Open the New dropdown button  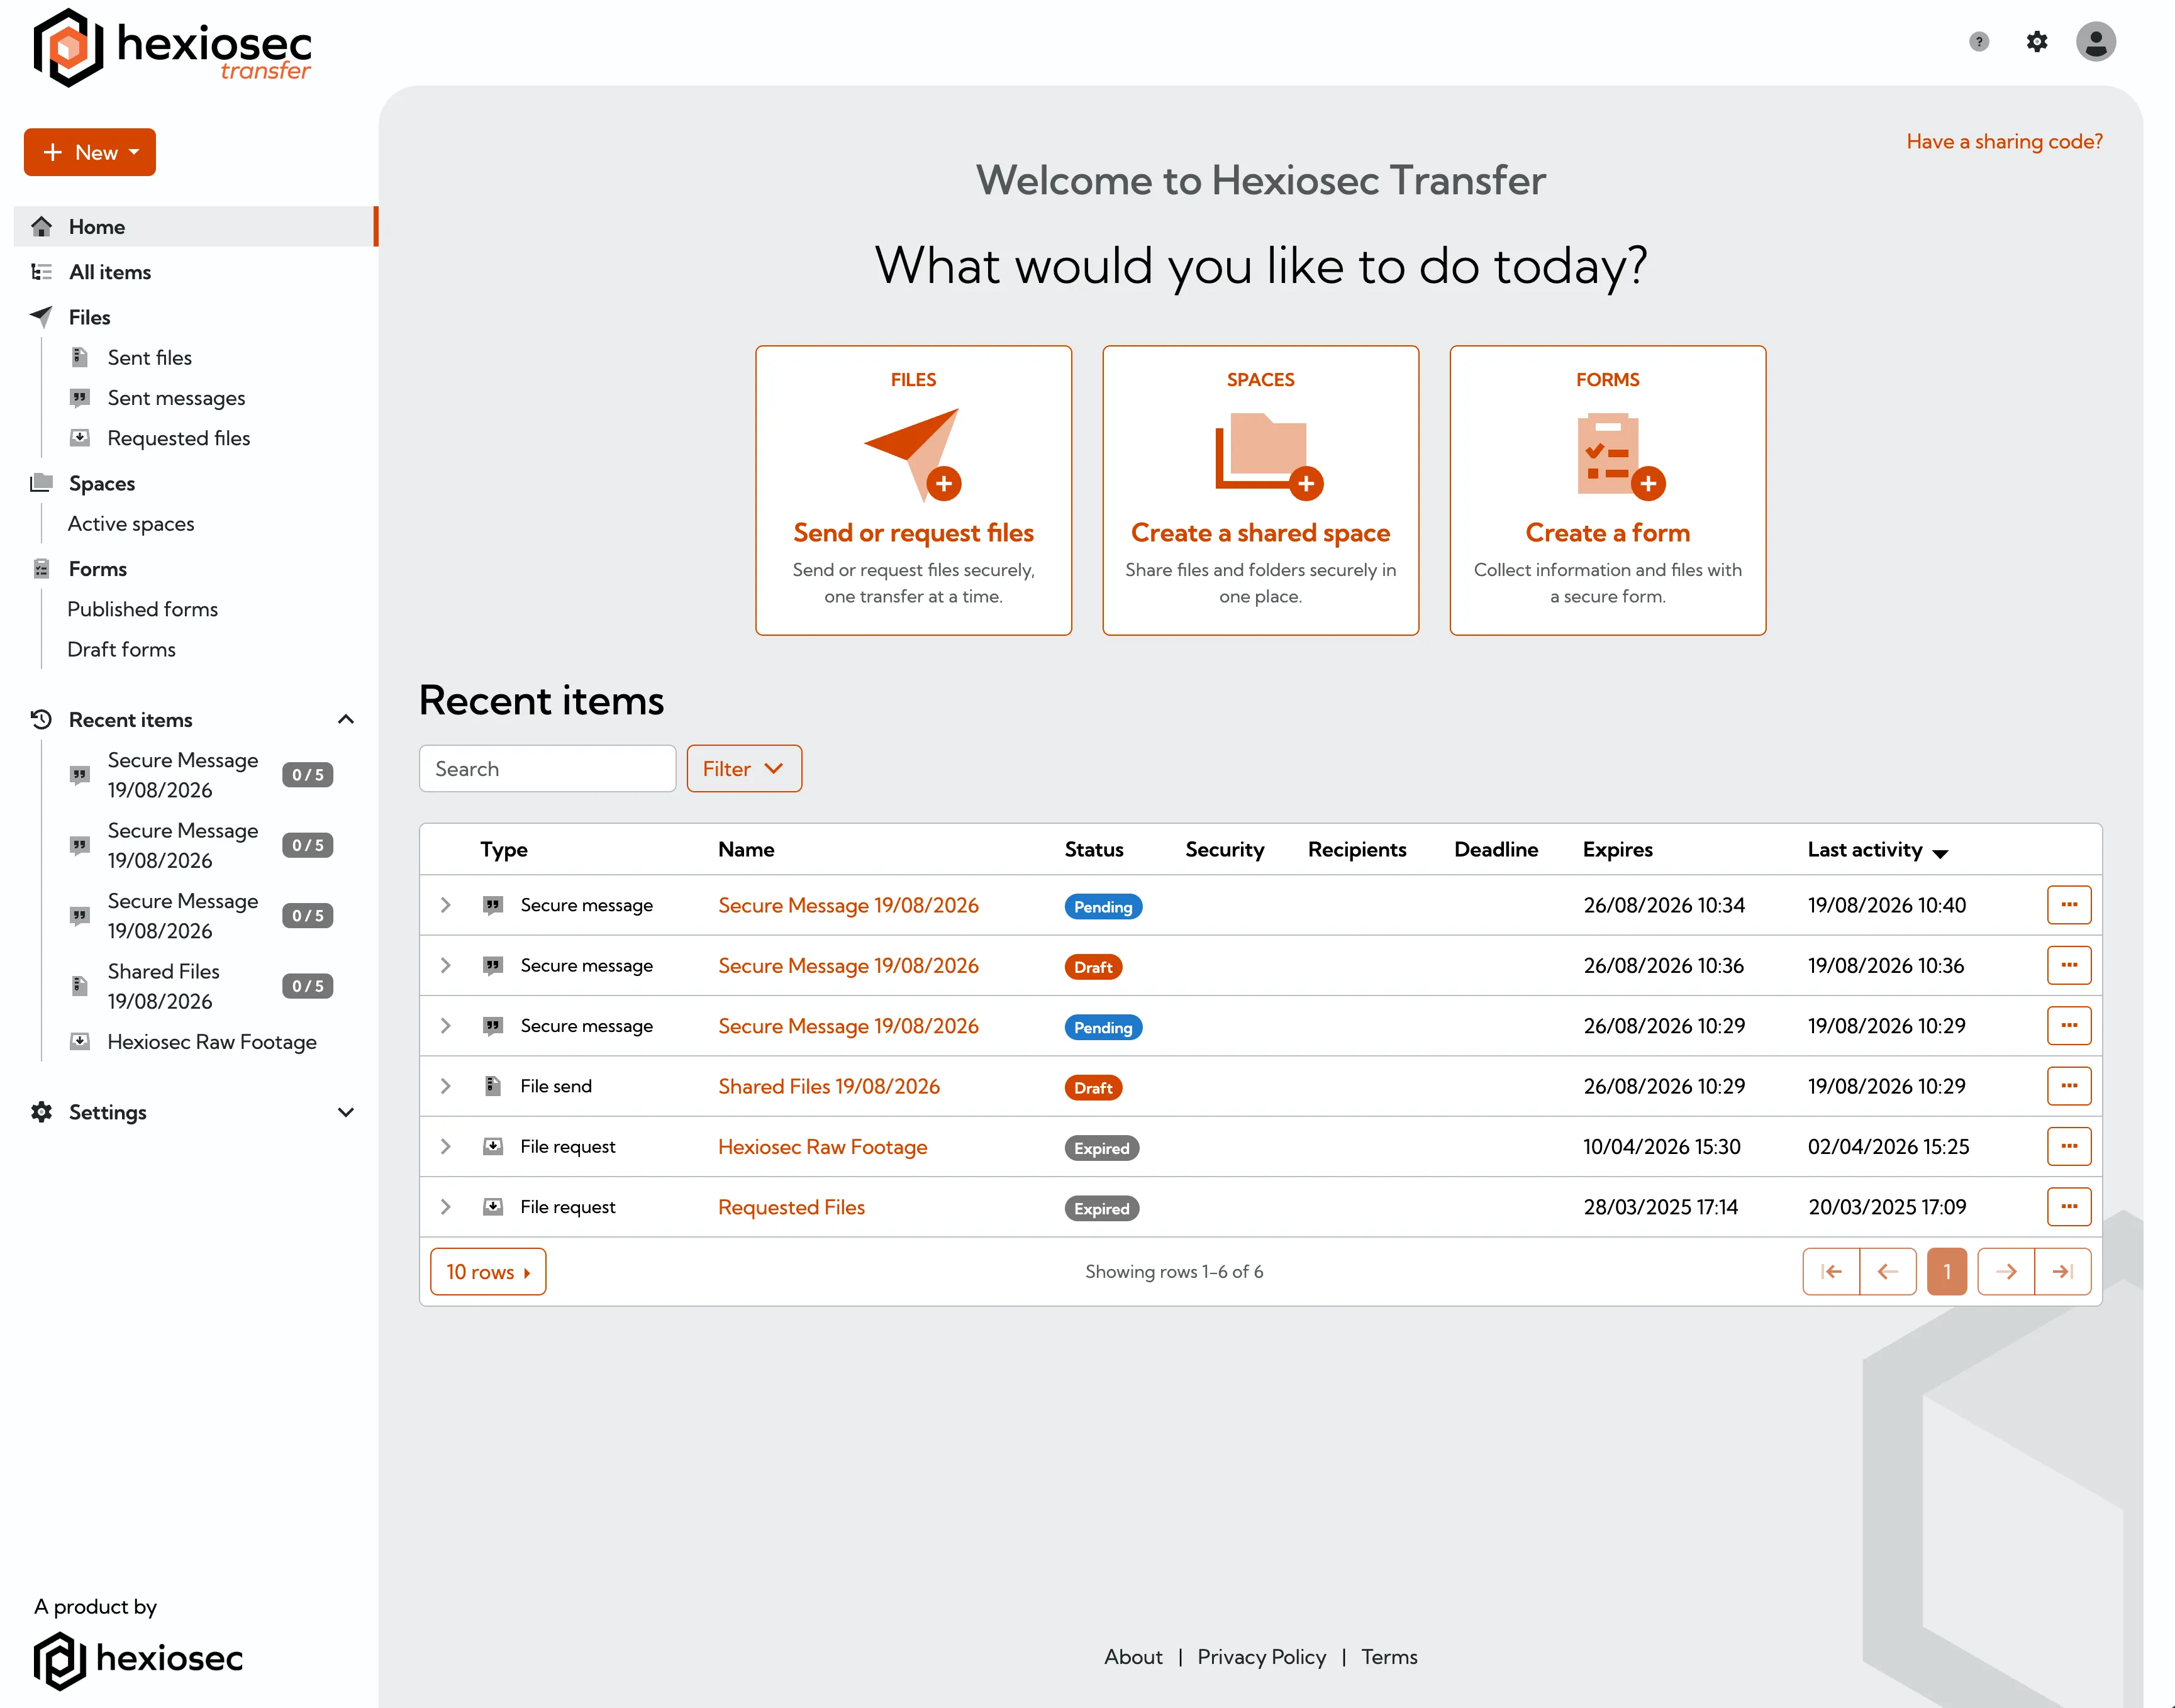tap(90, 152)
